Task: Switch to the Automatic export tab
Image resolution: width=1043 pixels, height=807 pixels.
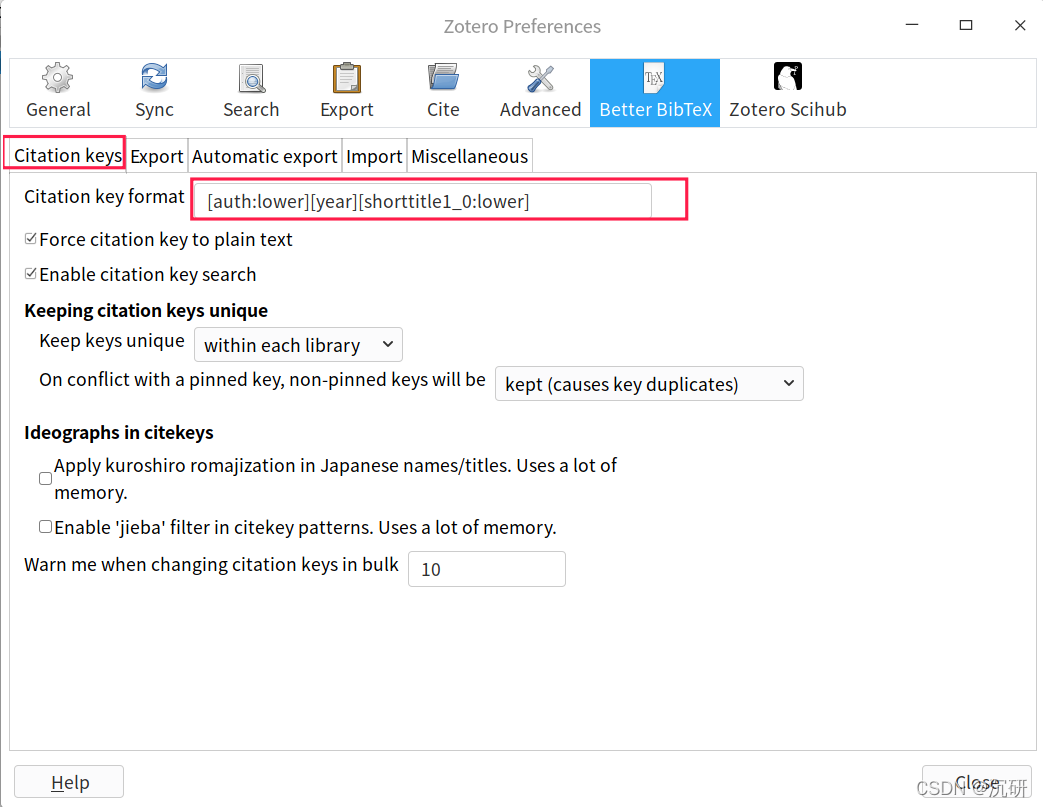Action: [x=265, y=156]
